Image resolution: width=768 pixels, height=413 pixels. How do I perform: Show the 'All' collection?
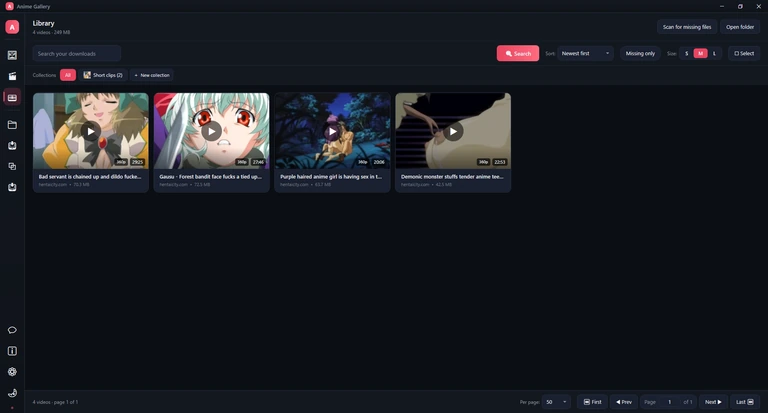[68, 75]
